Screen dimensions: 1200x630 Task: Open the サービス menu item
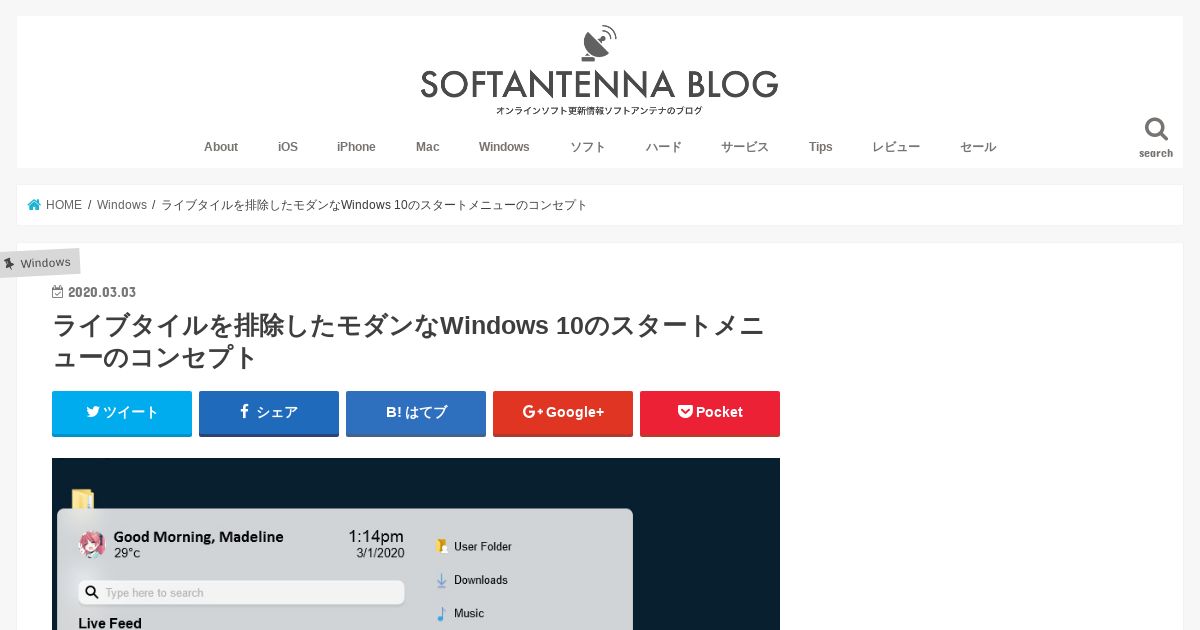745,147
